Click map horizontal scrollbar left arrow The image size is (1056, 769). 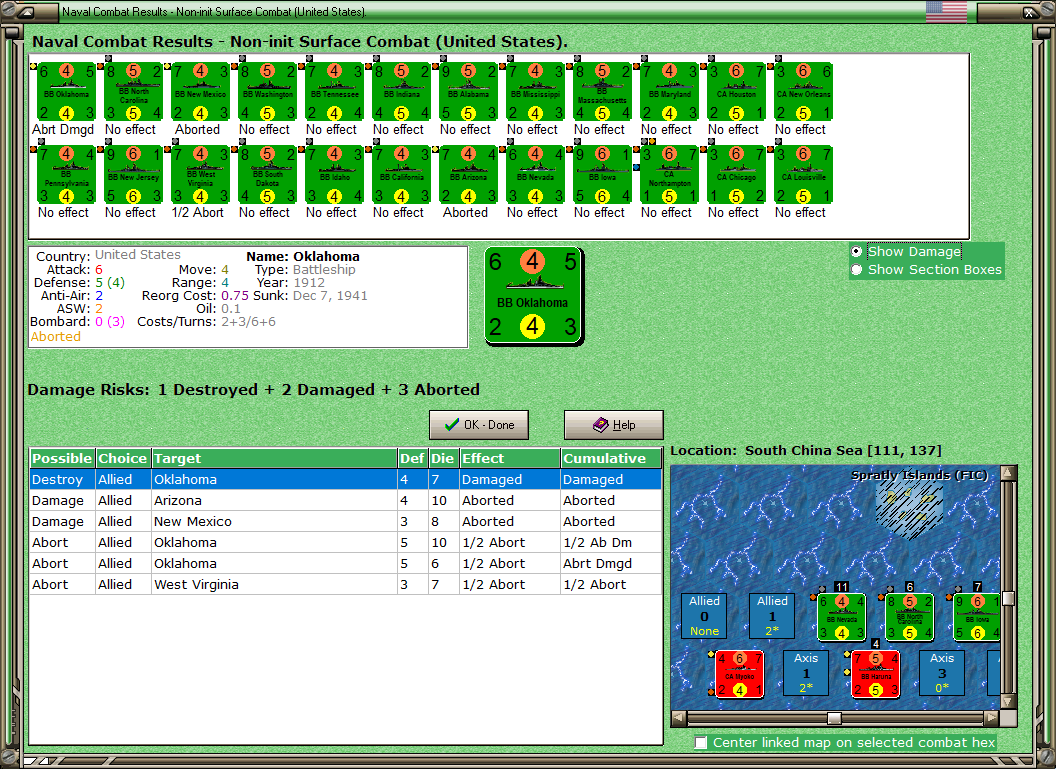point(679,718)
